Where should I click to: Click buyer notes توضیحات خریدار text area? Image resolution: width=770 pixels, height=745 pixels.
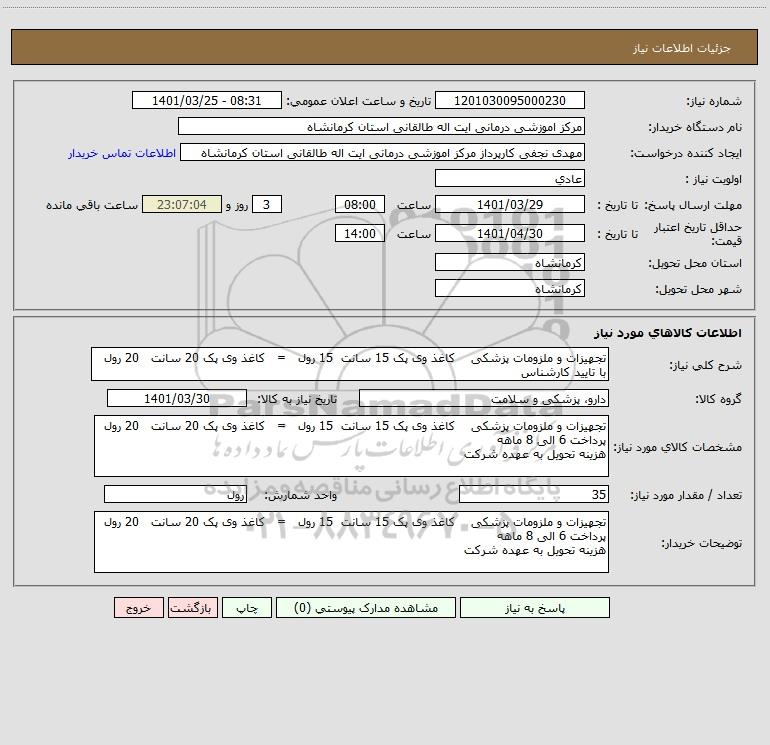point(351,542)
